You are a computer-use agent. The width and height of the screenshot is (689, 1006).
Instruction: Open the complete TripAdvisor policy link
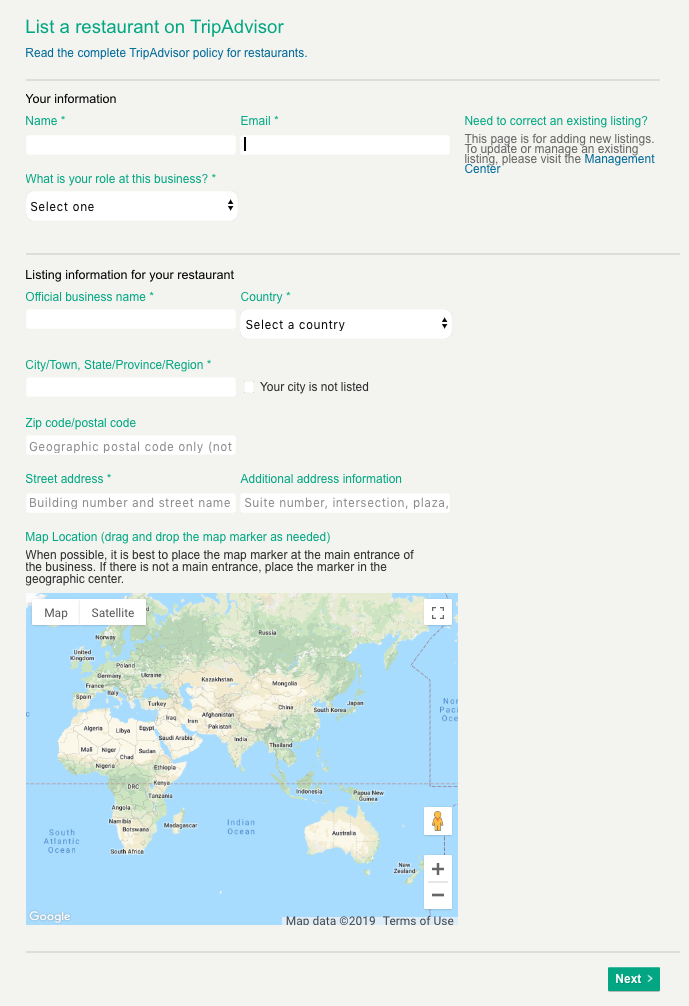click(x=166, y=53)
